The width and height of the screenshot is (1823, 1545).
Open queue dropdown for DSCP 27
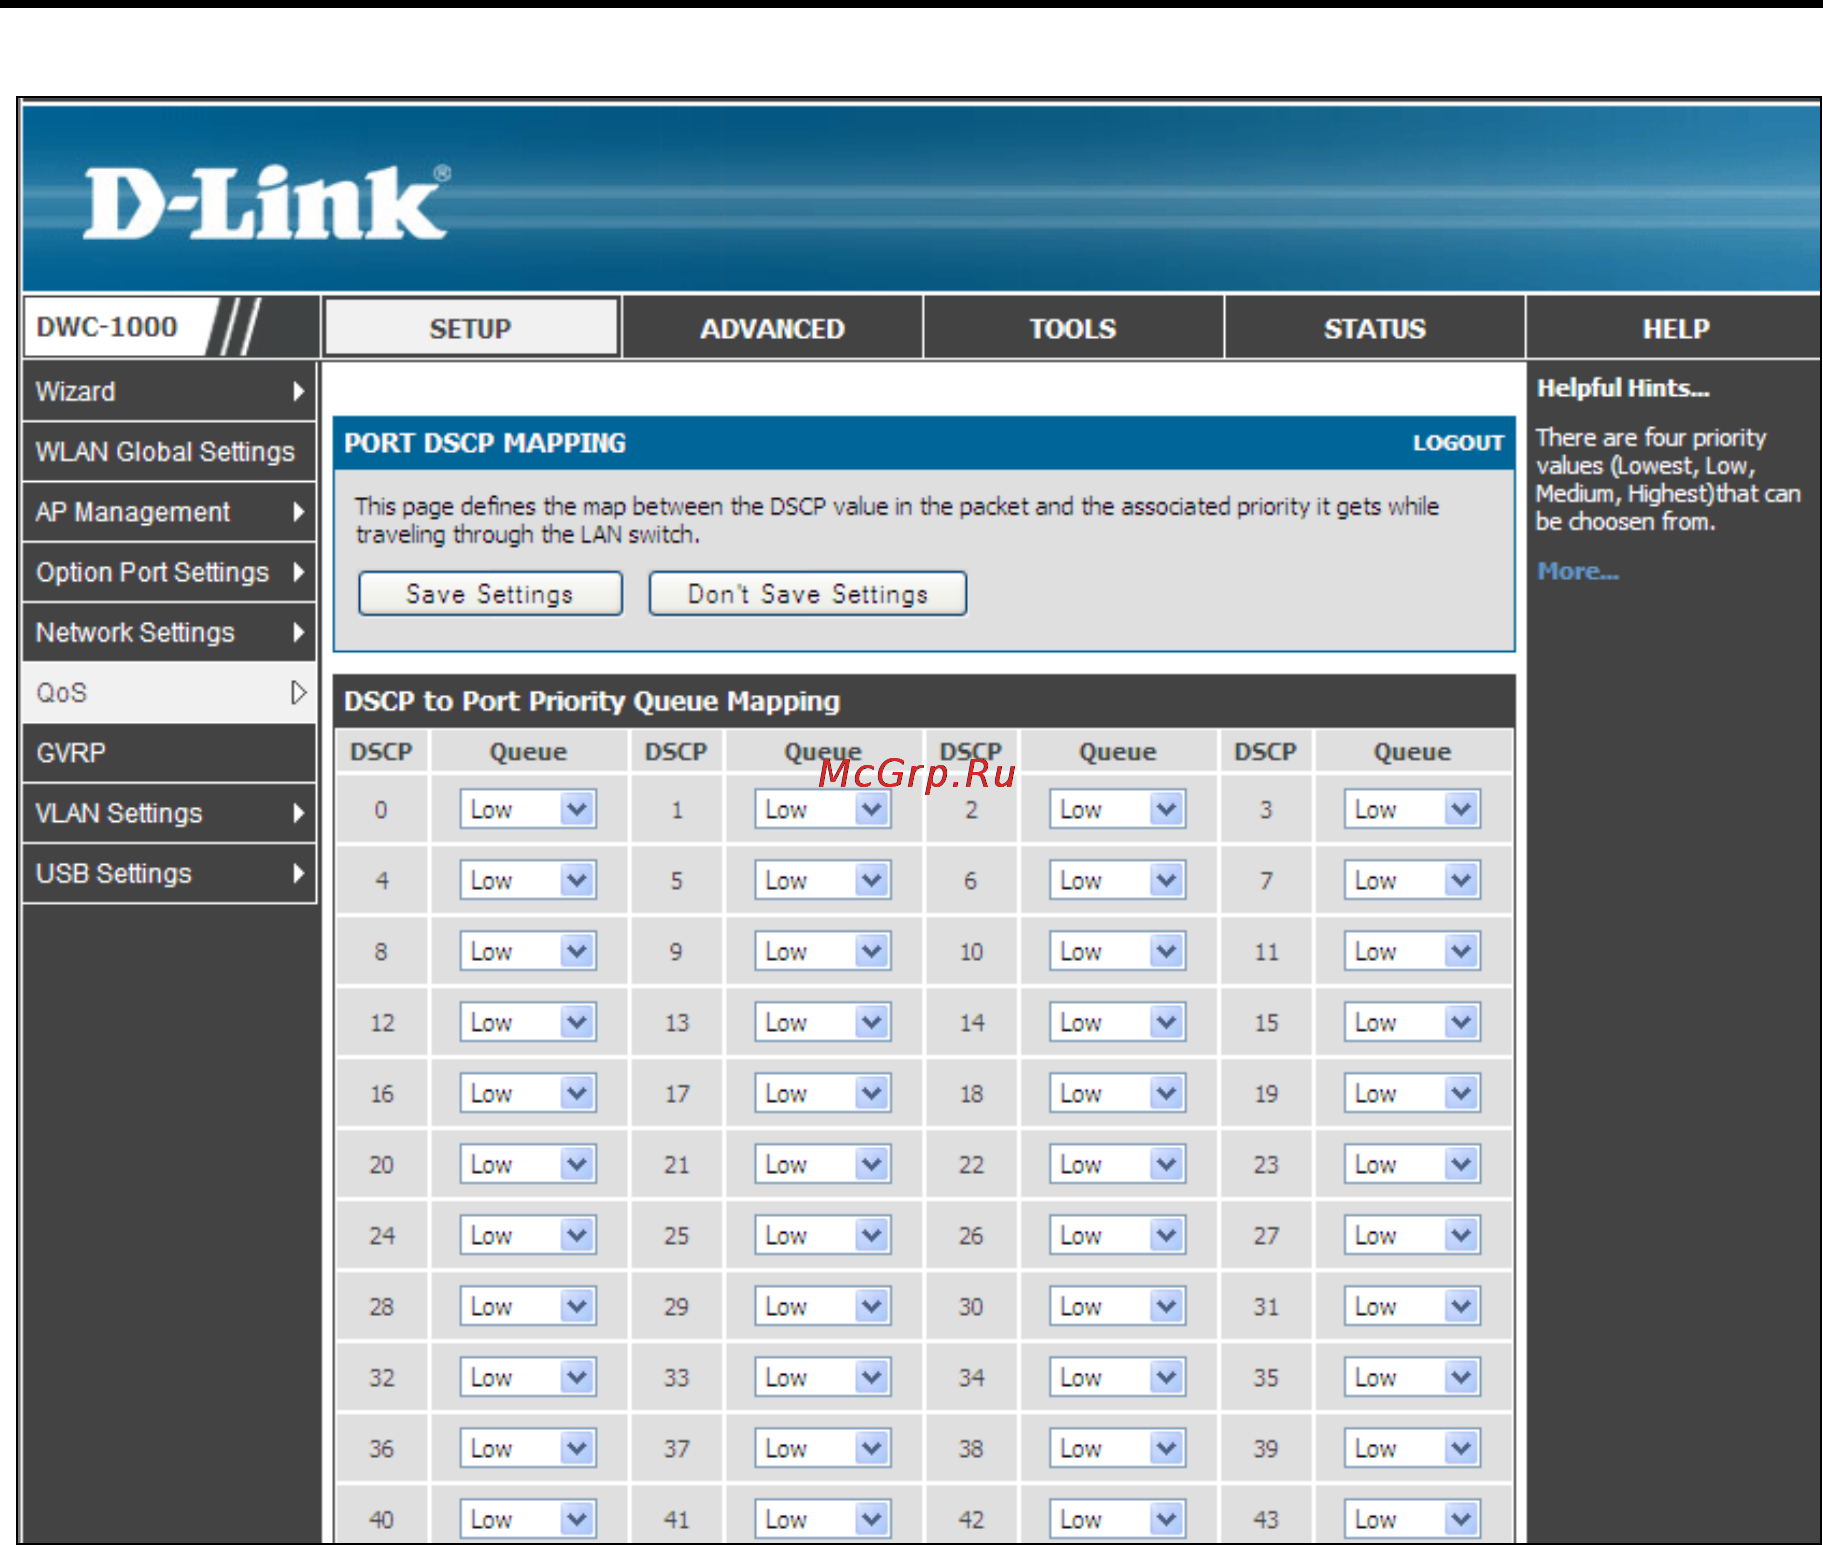pos(1412,1235)
